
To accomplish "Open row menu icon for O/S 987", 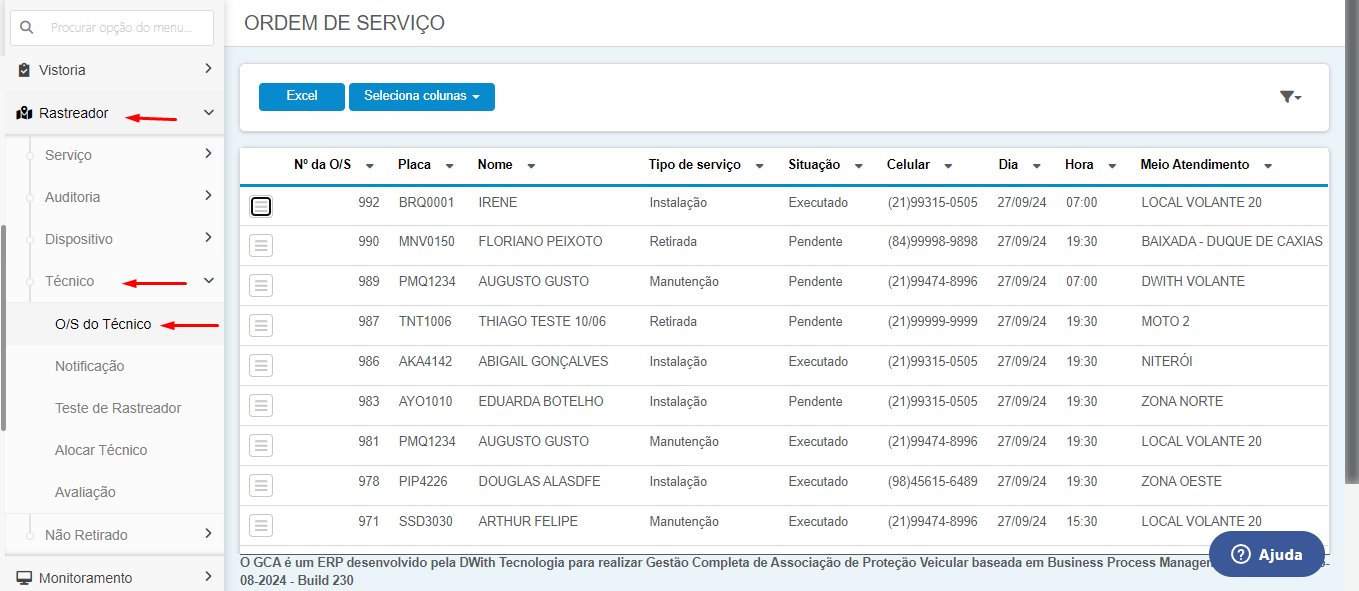I will [261, 325].
